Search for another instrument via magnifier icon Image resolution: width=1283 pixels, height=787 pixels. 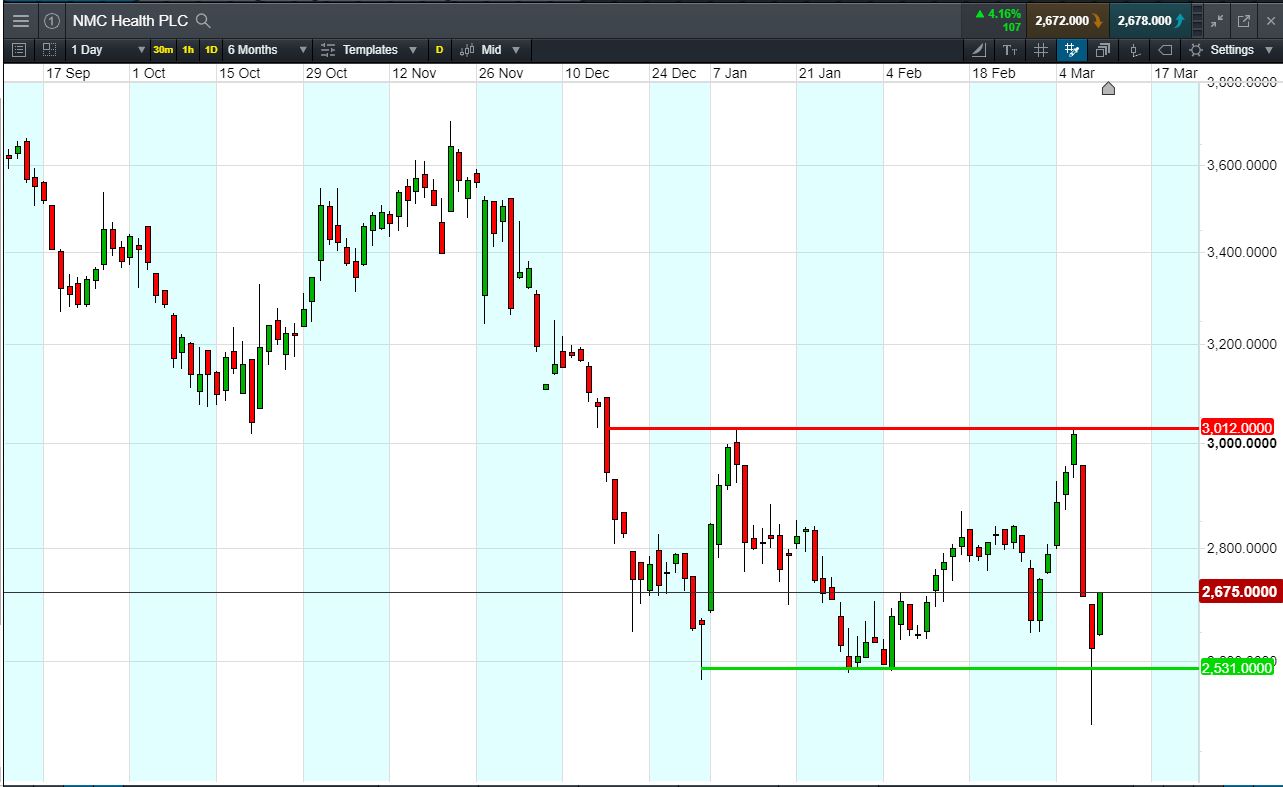tap(203, 20)
